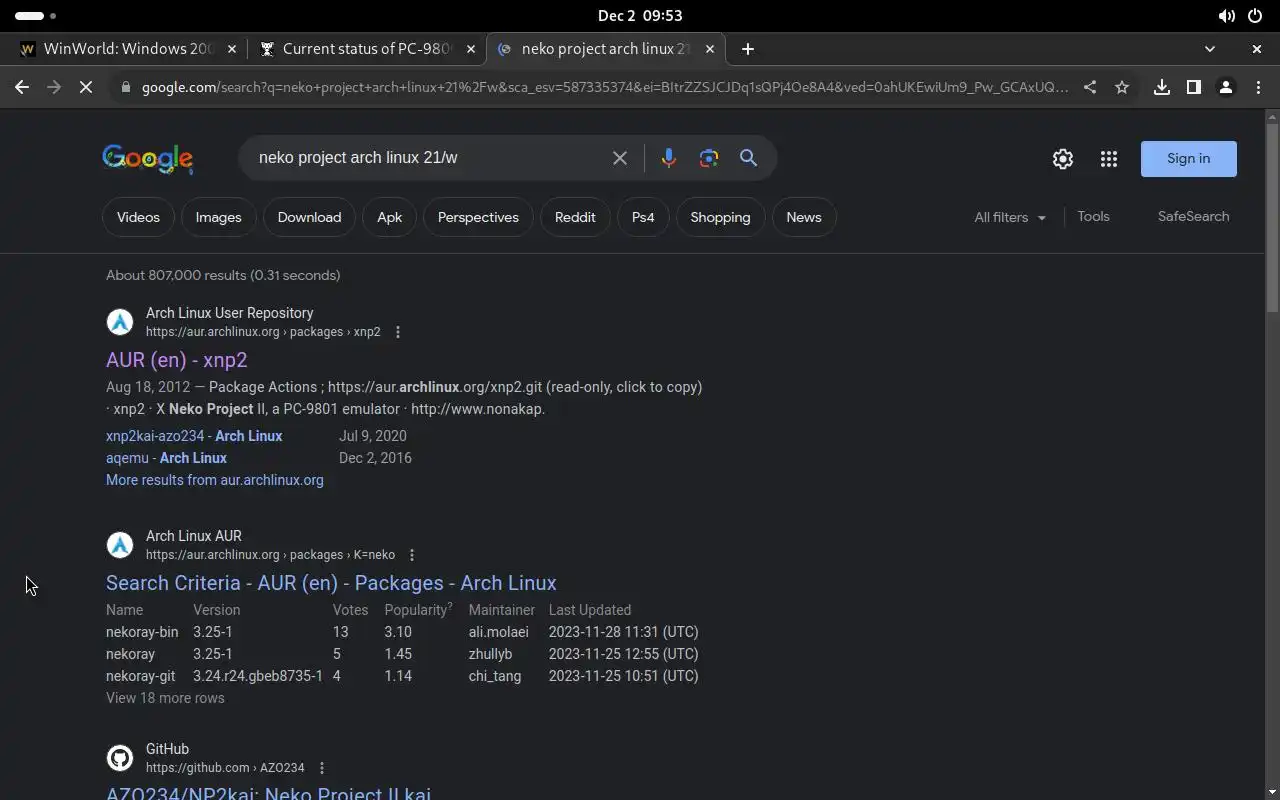Switch to Current status of PC-98 tab
This screenshot has height=800, width=1280.
367,48
